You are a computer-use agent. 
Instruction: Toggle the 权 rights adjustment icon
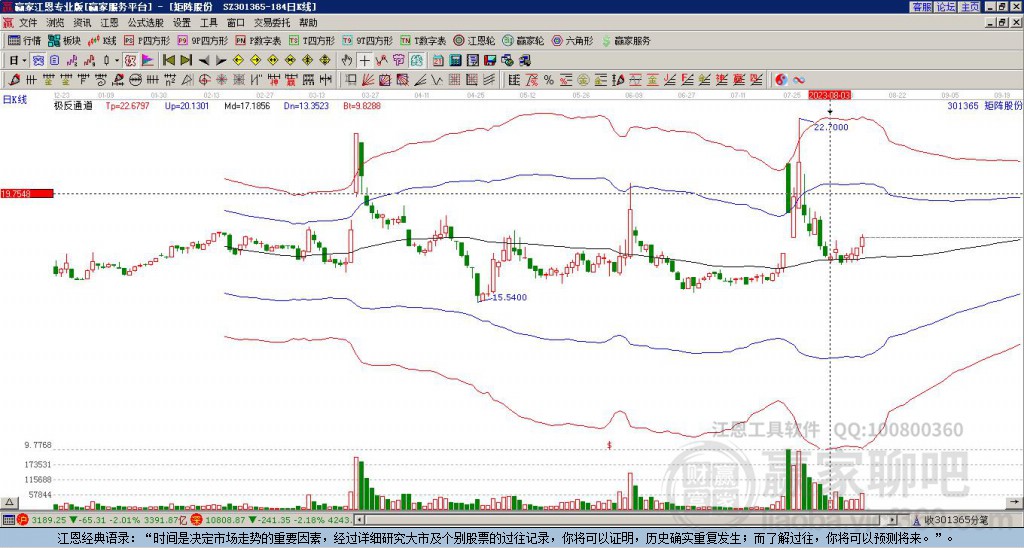click(130, 60)
